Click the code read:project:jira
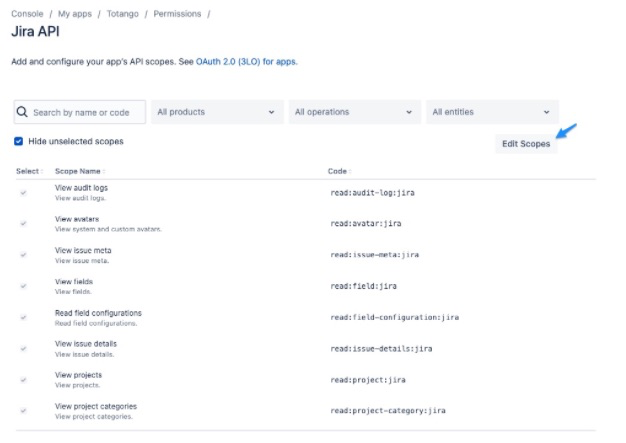 [x=368, y=380]
